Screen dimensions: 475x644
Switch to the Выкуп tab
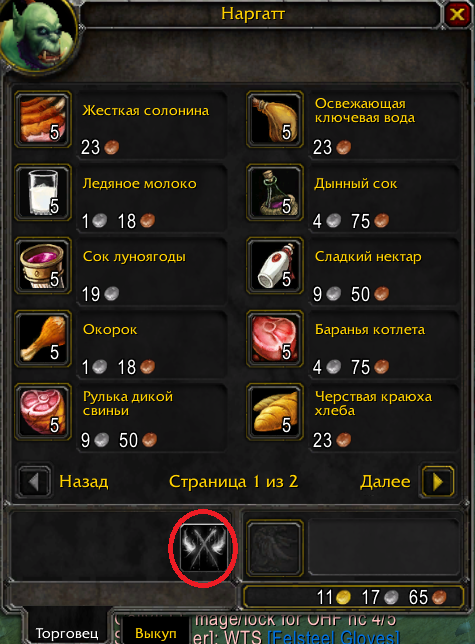coord(156,633)
